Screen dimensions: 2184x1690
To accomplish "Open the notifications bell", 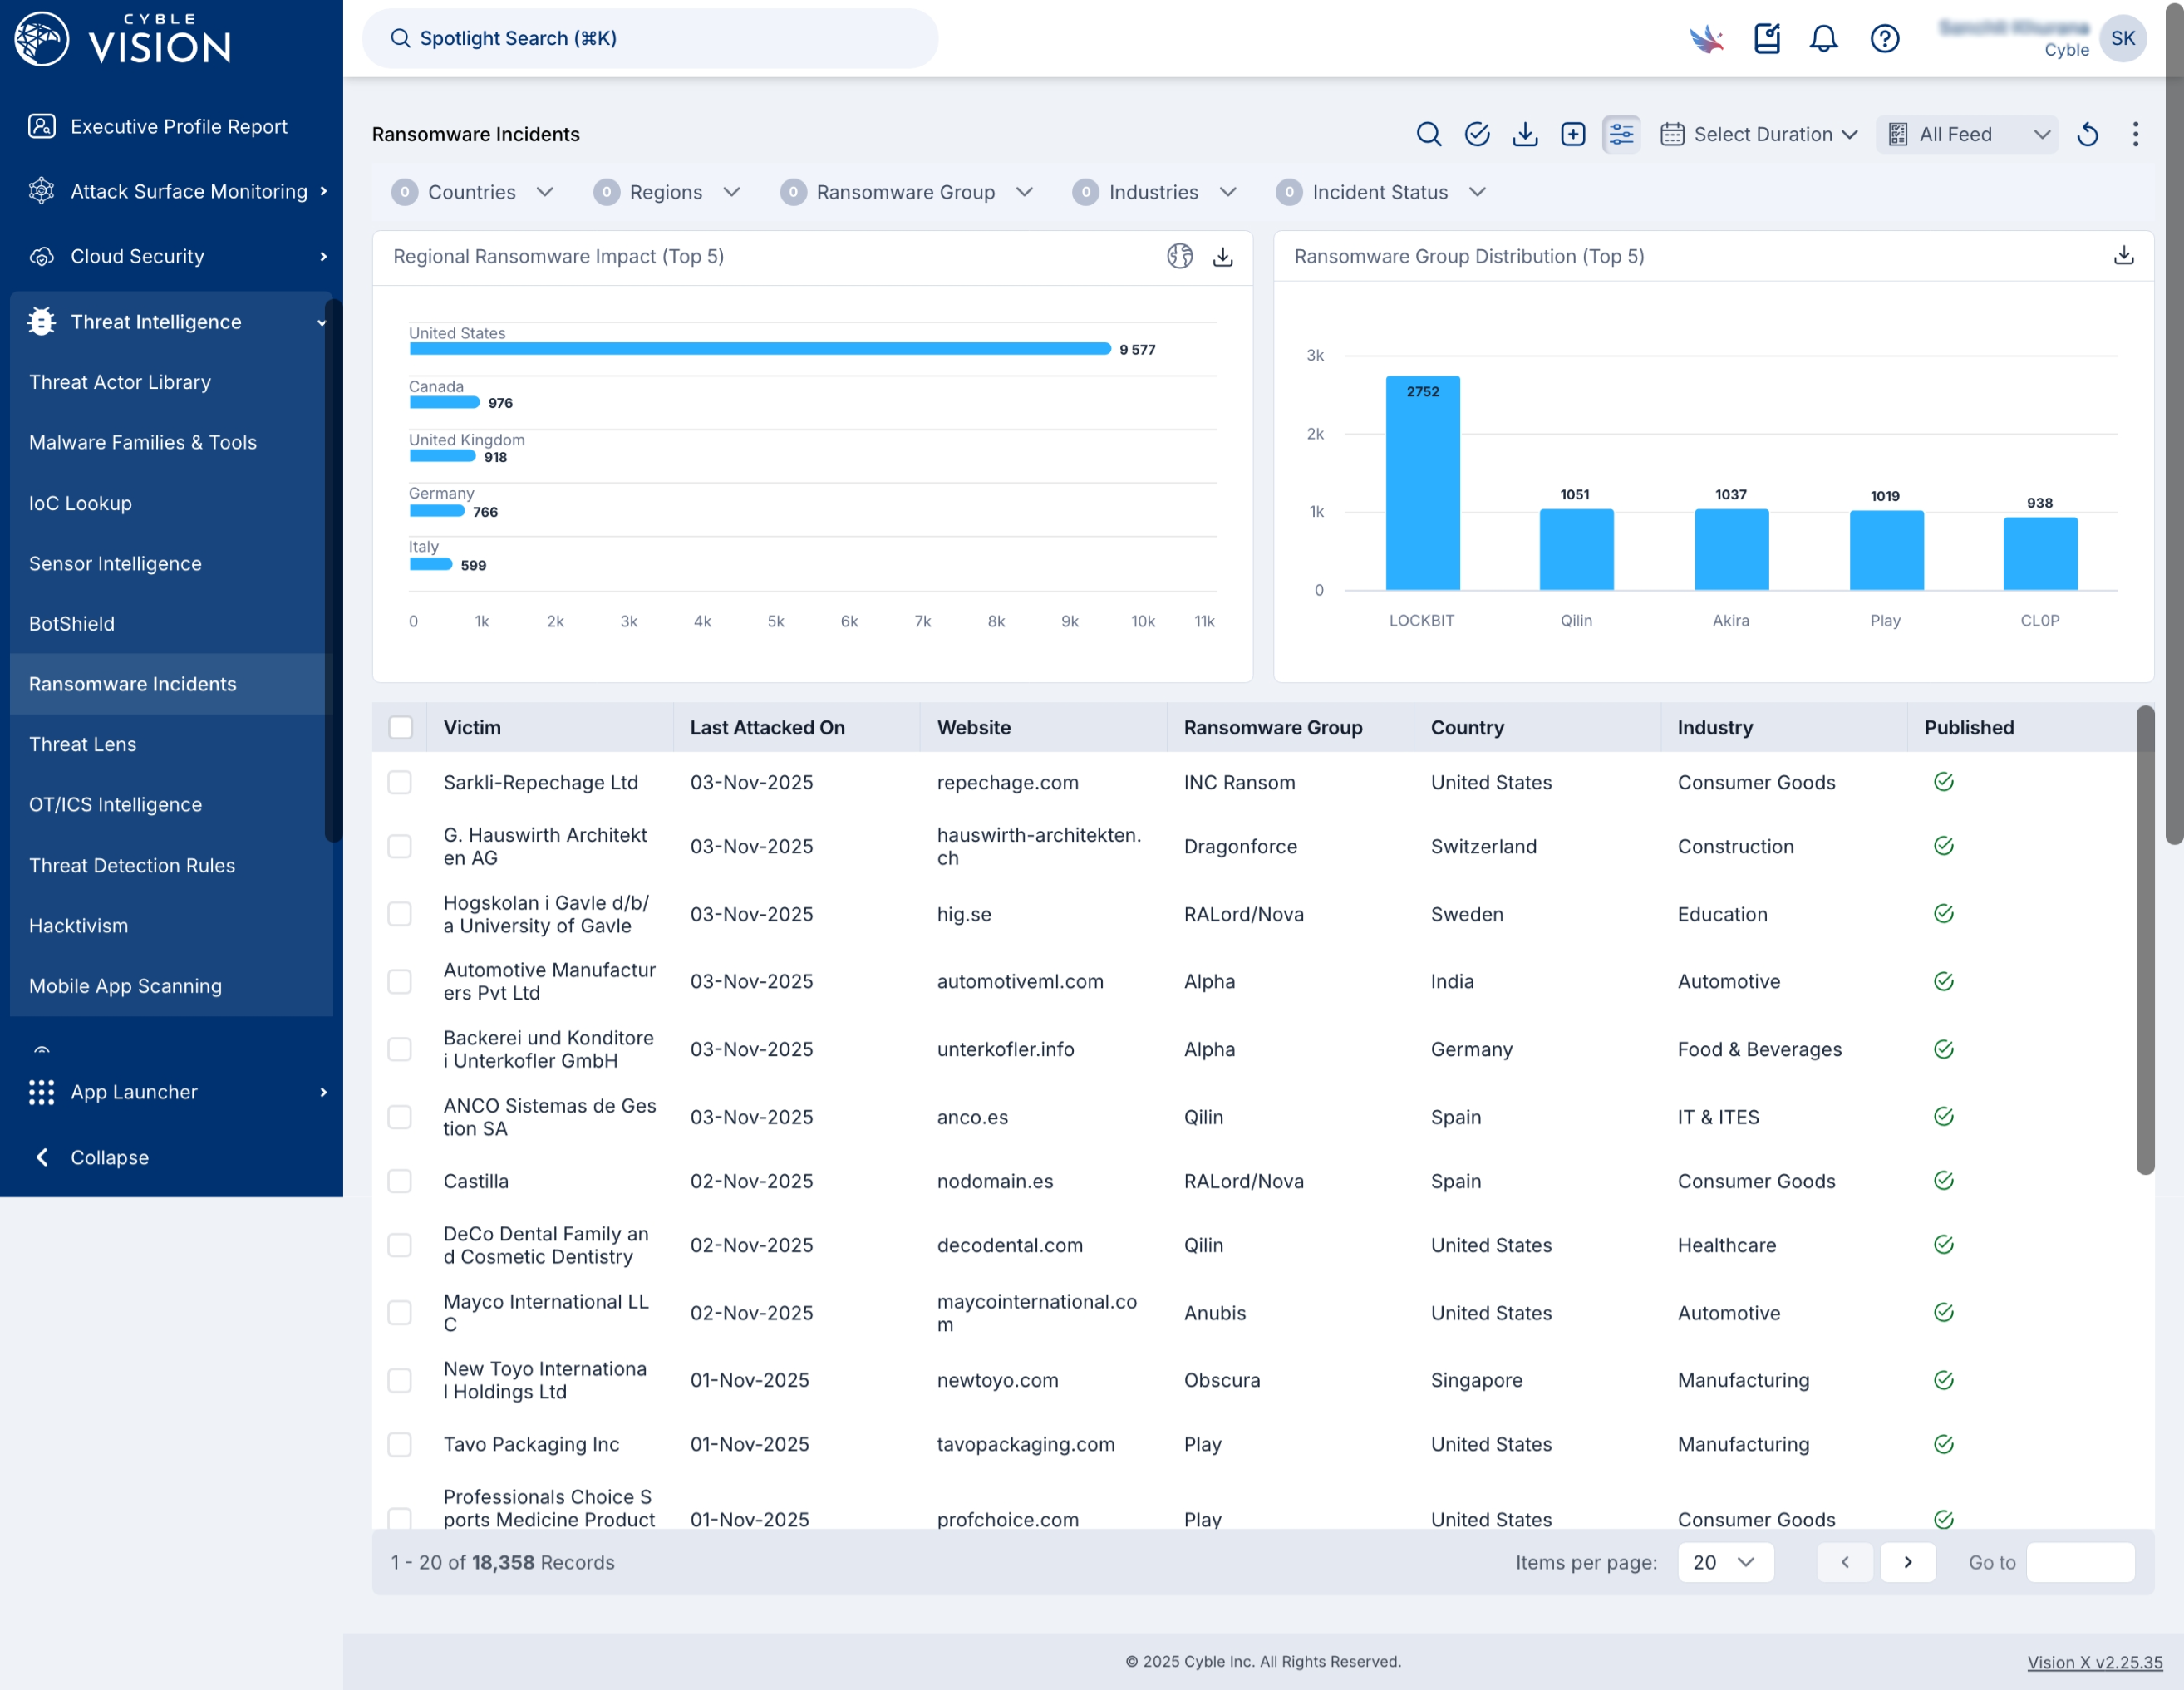I will [1824, 38].
